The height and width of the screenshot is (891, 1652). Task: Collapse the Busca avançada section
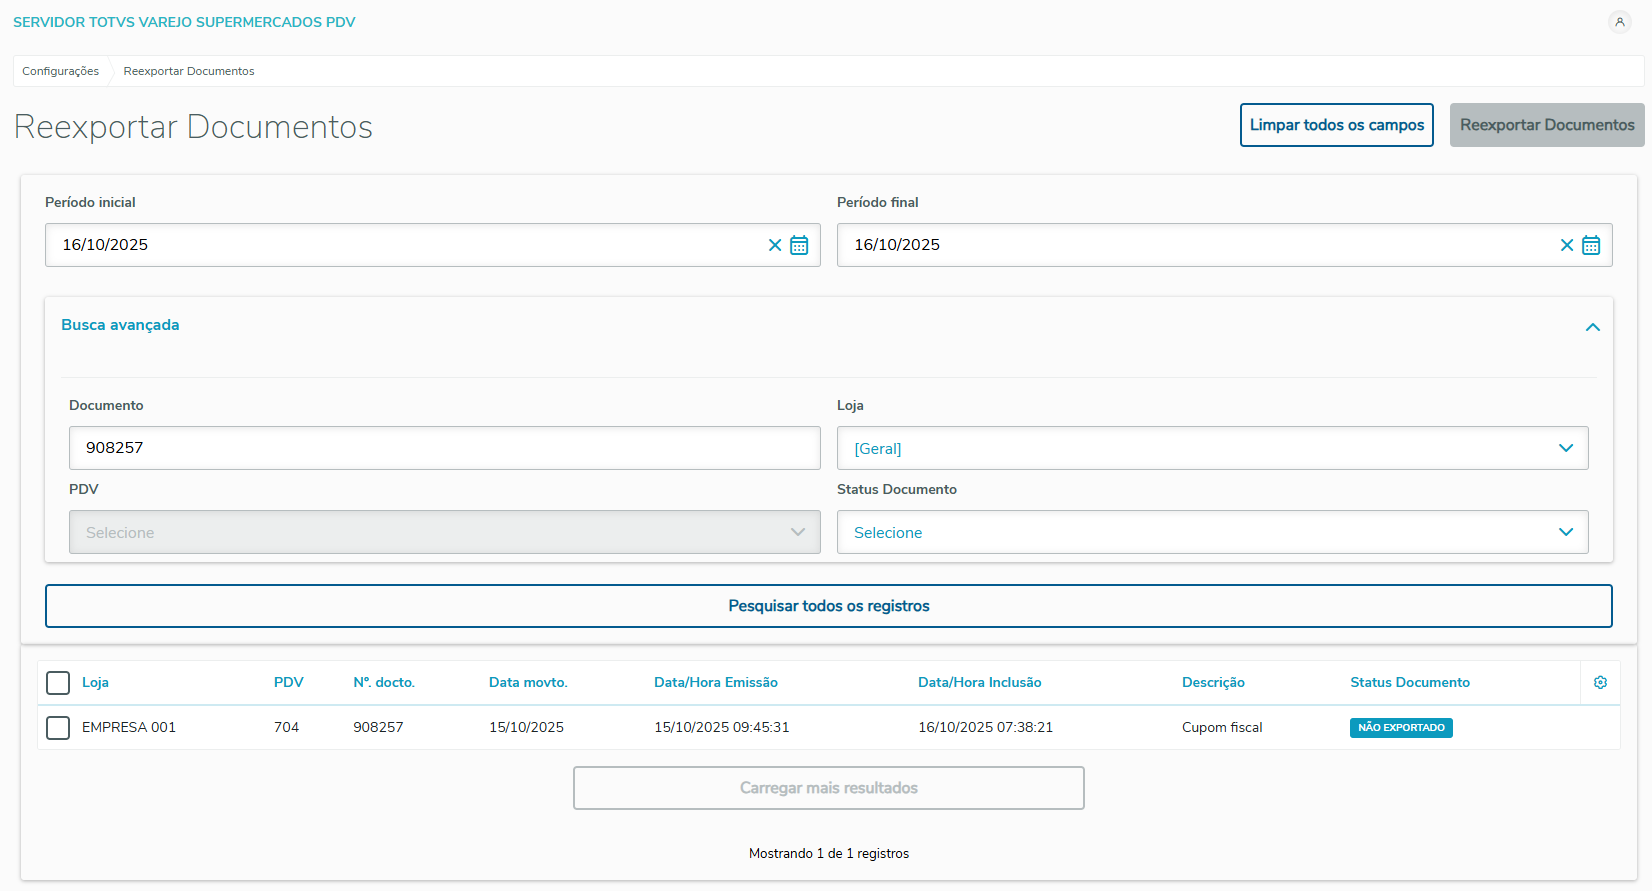pyautogui.click(x=1592, y=327)
